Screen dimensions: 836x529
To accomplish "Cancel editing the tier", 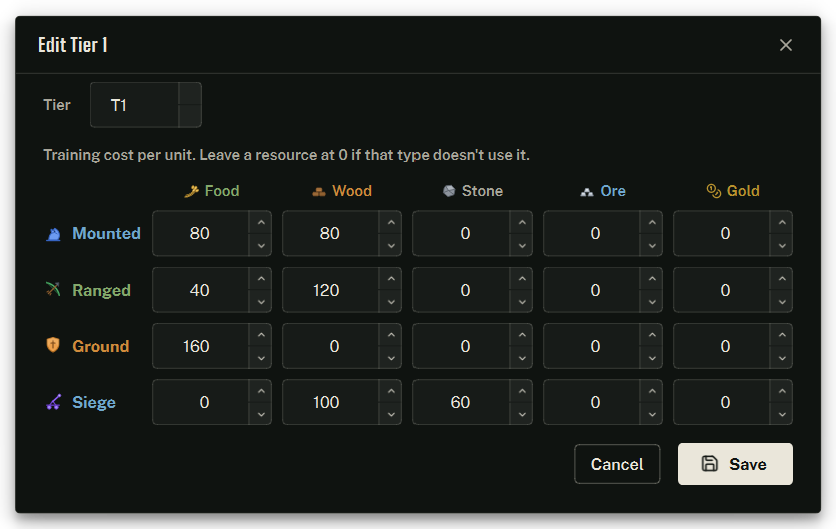I will click(617, 464).
